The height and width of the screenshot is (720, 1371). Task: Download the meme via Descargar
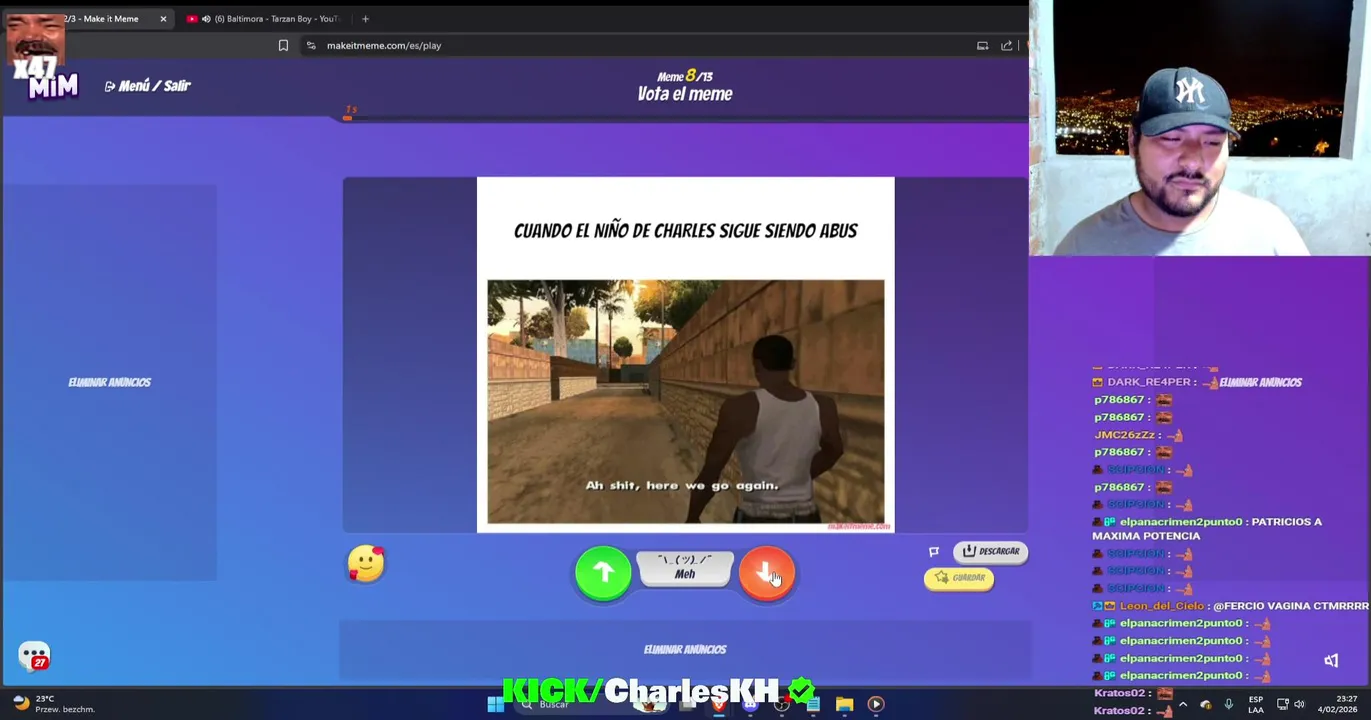(990, 551)
